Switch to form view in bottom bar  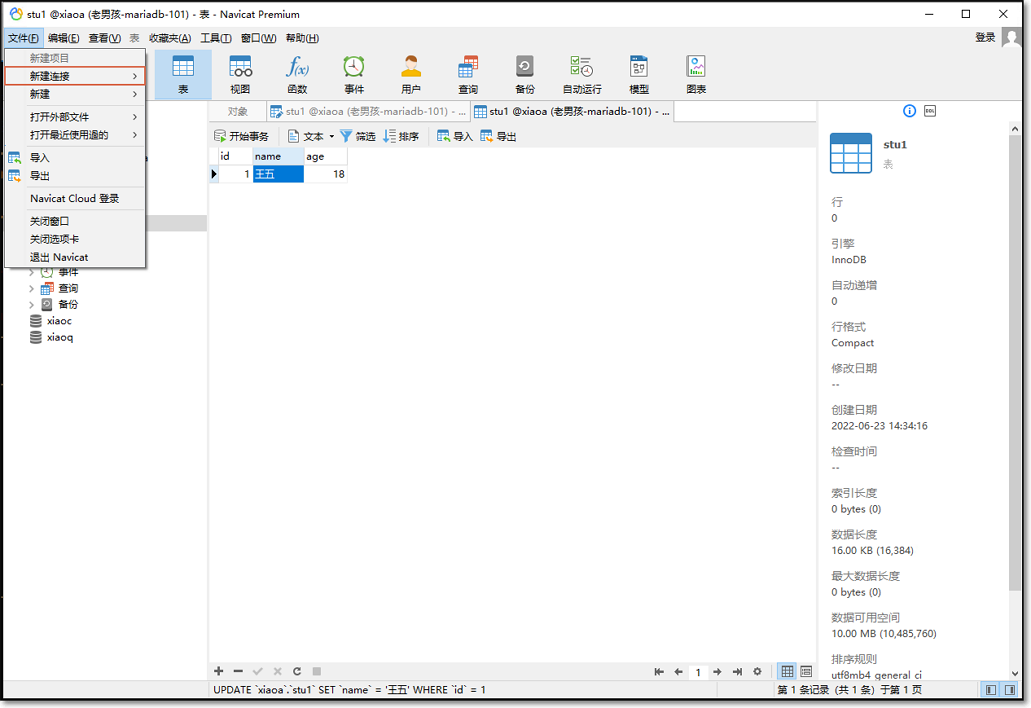coord(806,672)
